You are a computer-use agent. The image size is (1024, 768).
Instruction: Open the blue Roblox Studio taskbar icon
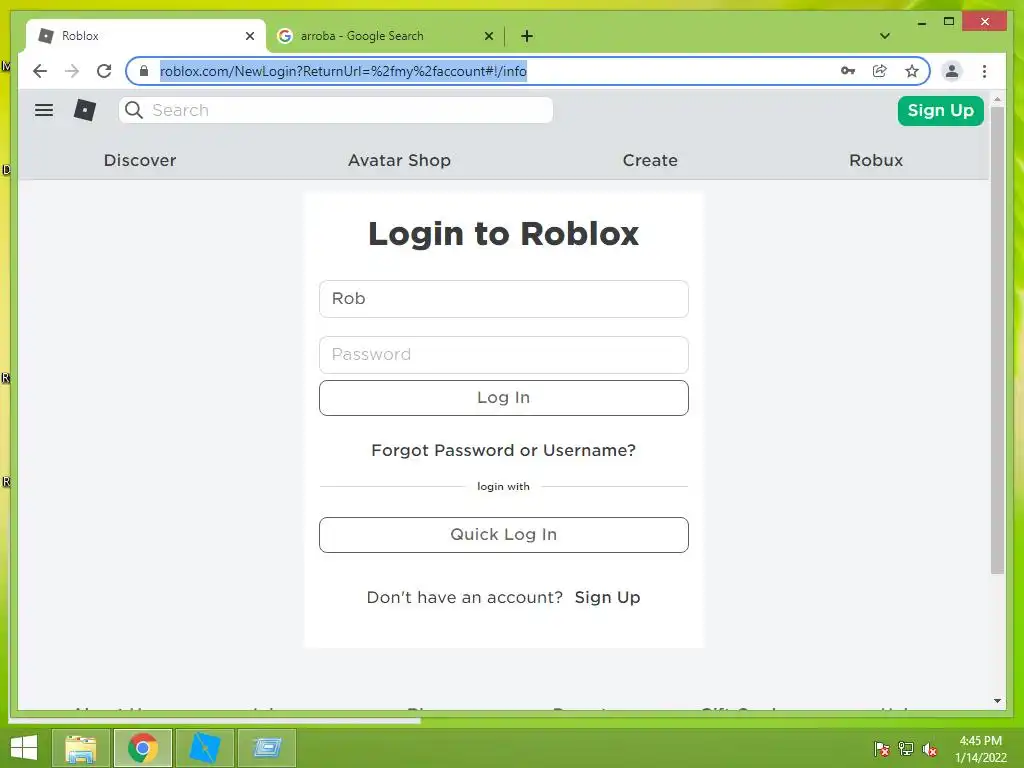pos(205,748)
